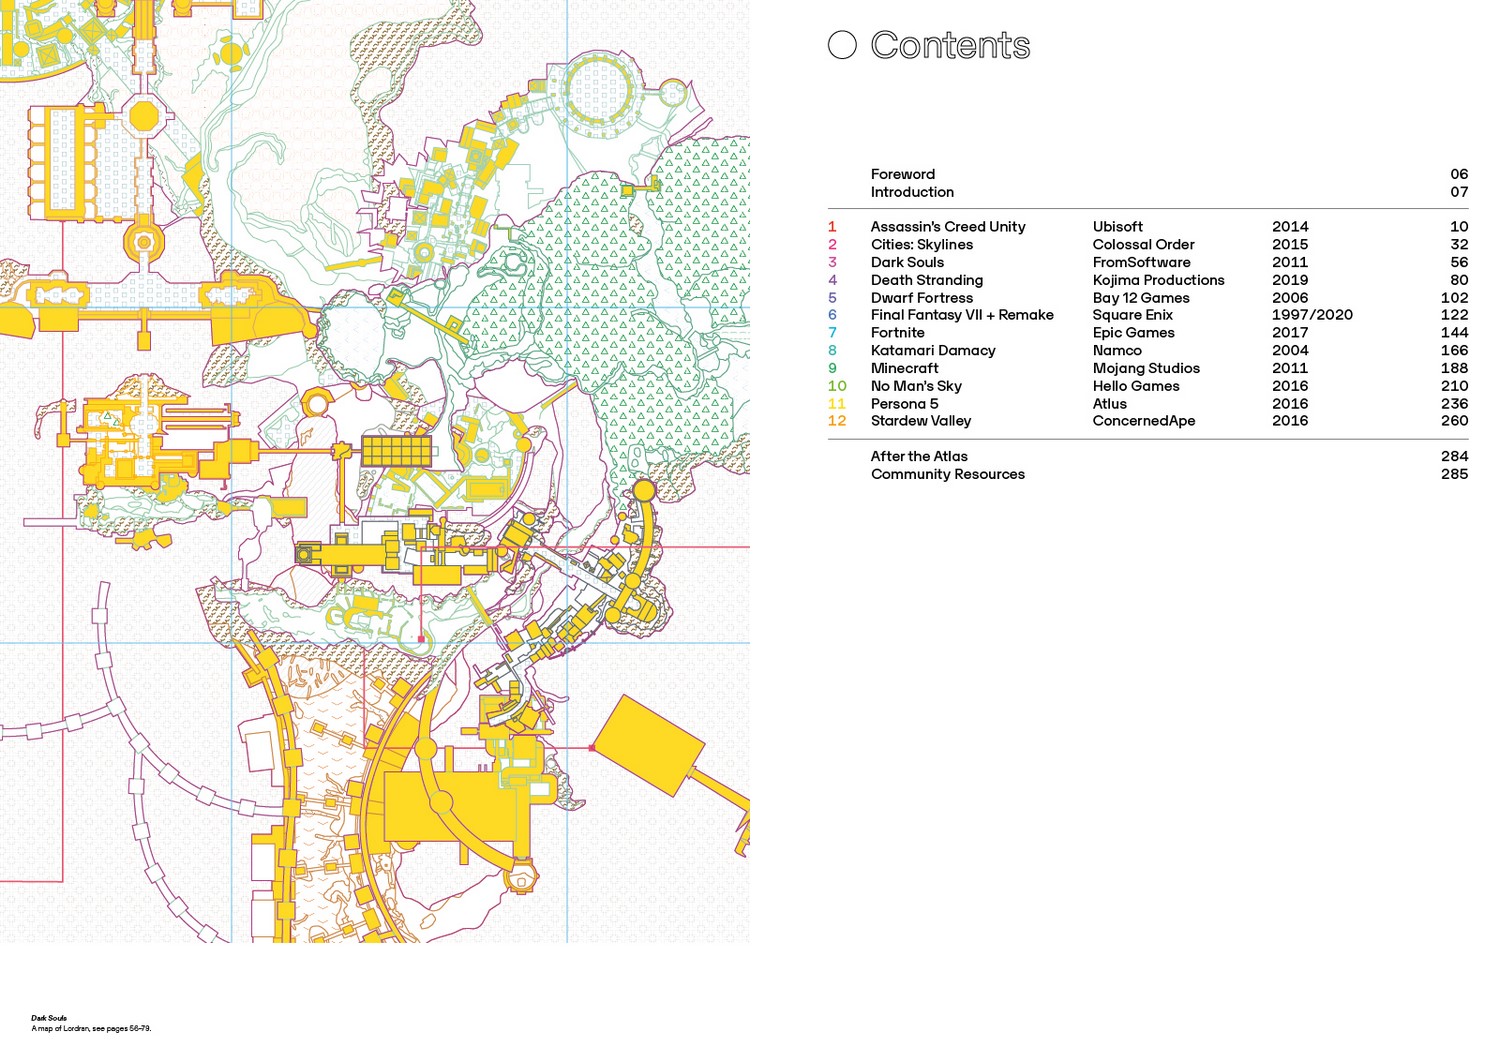Select the year "2017" for Fortnite
This screenshot has width=1500, height=1062.
1290,333
